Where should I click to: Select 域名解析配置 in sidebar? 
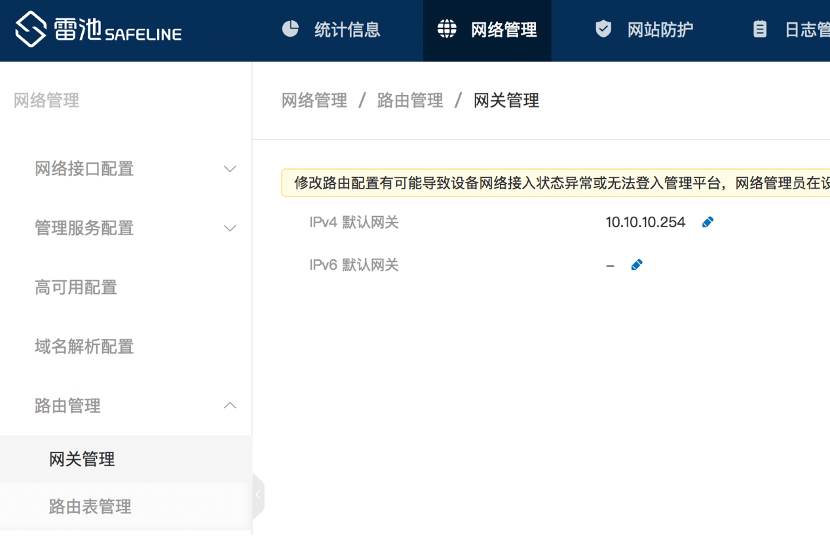tap(84, 347)
